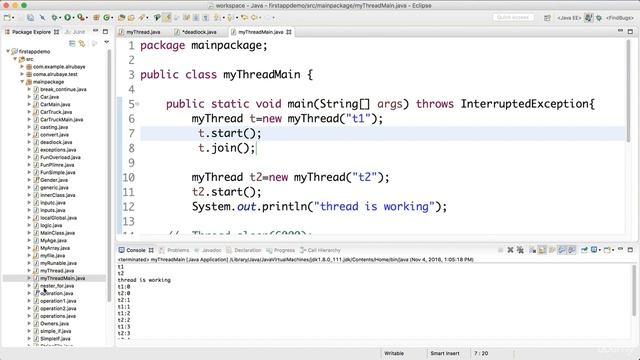Toggle Scroll Lock in Console toolbar

coord(542,250)
